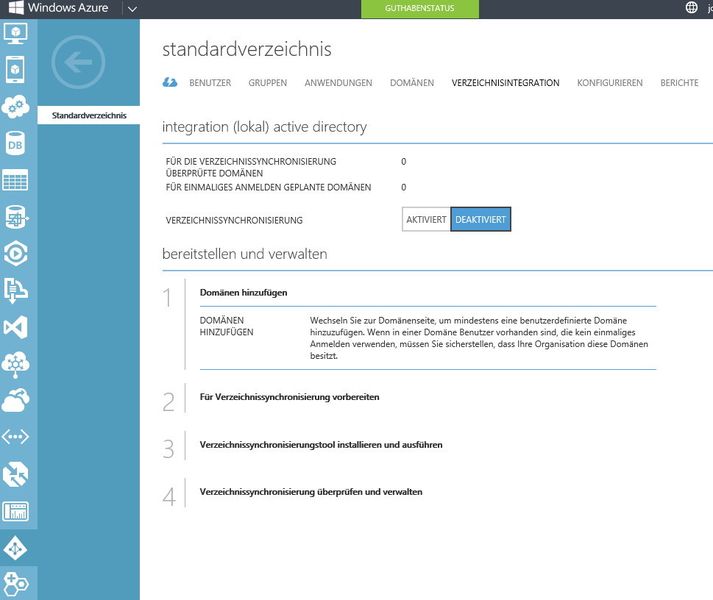Open the Mobile Services sidebar icon
The width and height of the screenshot is (713, 600).
coord(15,70)
